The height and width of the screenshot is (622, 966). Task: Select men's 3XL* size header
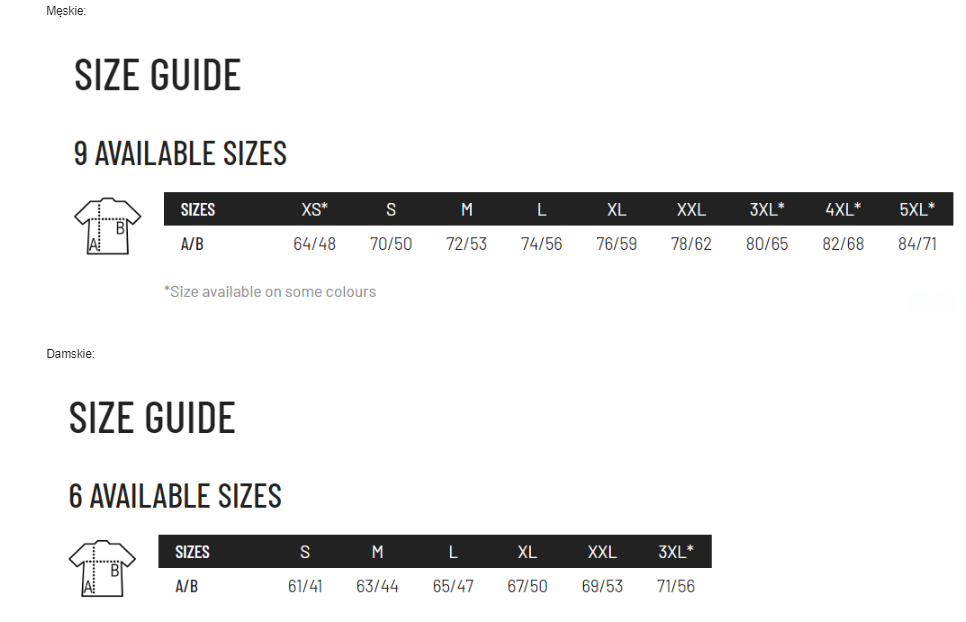[x=767, y=209]
